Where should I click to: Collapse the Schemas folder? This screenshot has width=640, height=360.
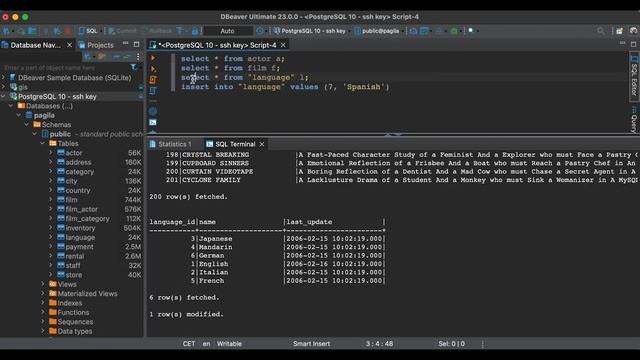coord(27,124)
